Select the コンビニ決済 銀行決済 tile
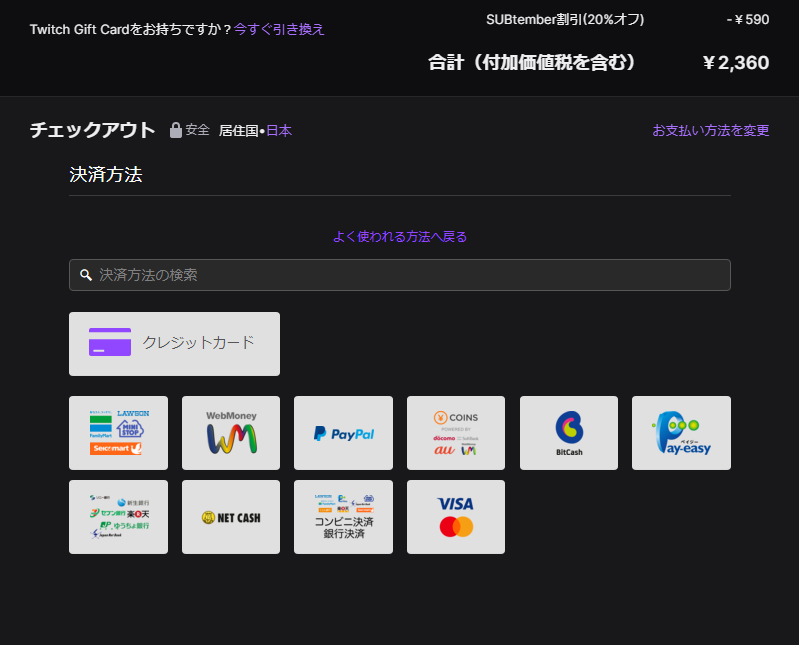The height and width of the screenshot is (645, 799). [x=343, y=517]
